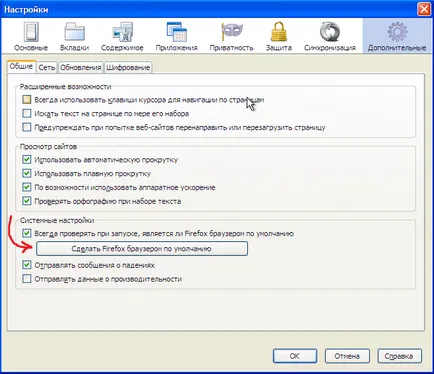Switch to the Шифрование tab
The image size is (434, 374).
click(128, 67)
